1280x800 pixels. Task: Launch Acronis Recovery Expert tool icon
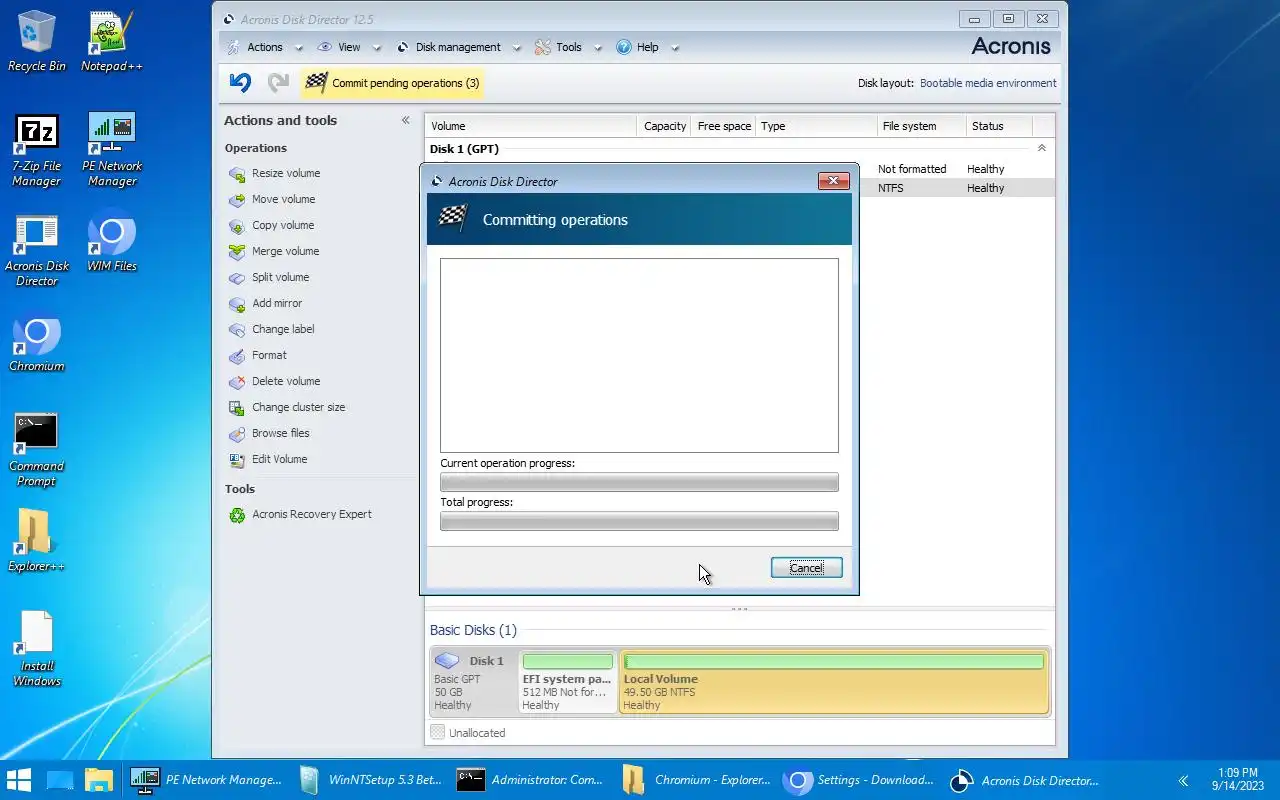click(x=237, y=515)
